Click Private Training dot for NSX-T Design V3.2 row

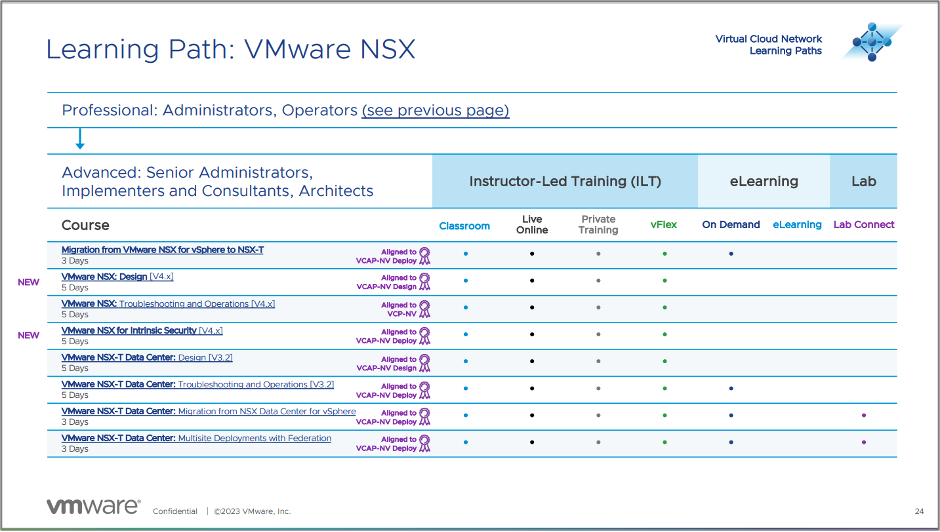point(598,361)
